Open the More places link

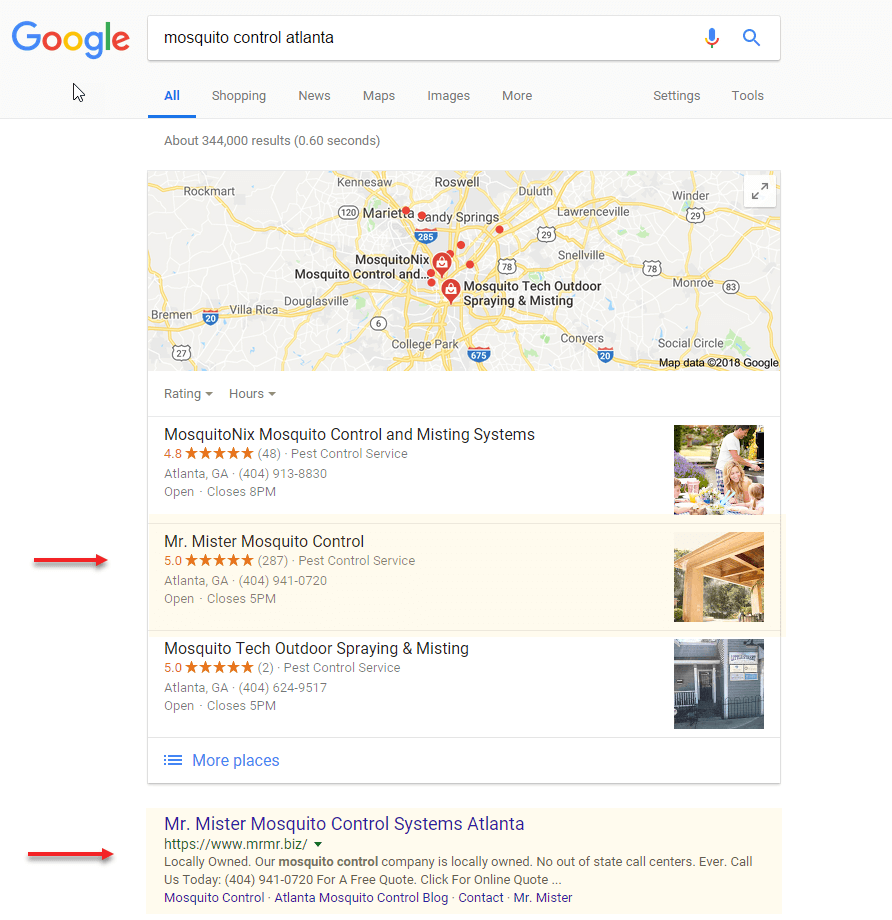[x=236, y=760]
